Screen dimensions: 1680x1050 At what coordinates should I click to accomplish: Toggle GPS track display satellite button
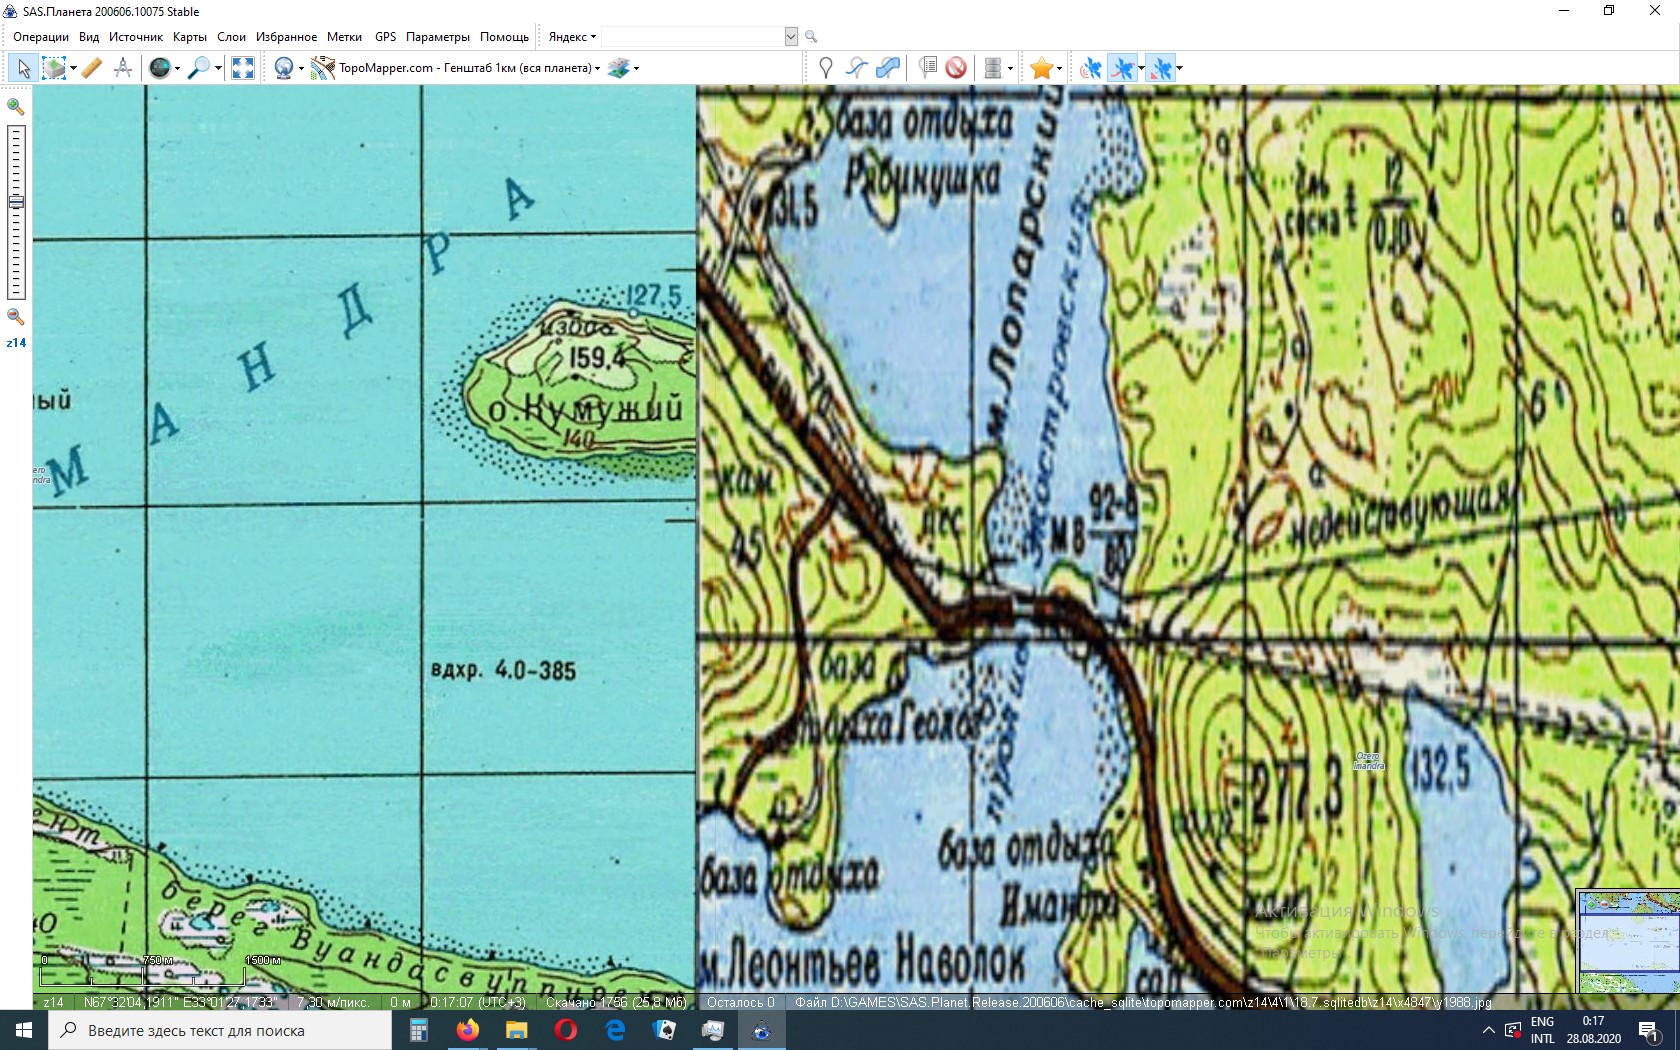(x=1124, y=68)
